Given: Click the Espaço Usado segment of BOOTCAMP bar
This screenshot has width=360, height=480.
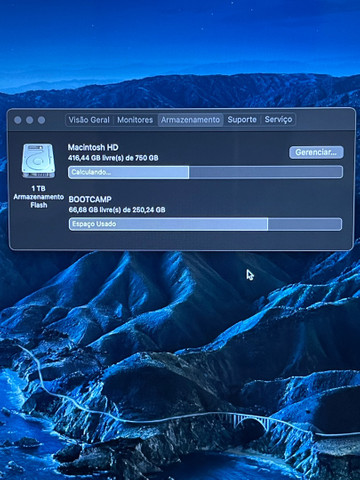Looking at the screenshot, I should coord(168,224).
